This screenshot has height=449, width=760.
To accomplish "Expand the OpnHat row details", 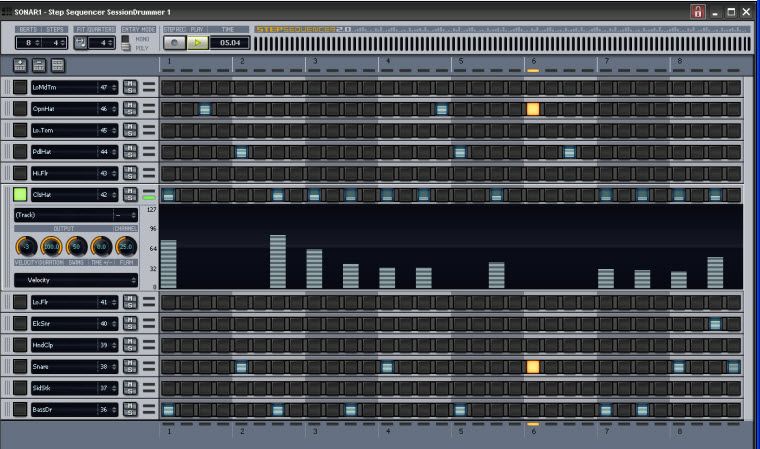I will [149, 109].
